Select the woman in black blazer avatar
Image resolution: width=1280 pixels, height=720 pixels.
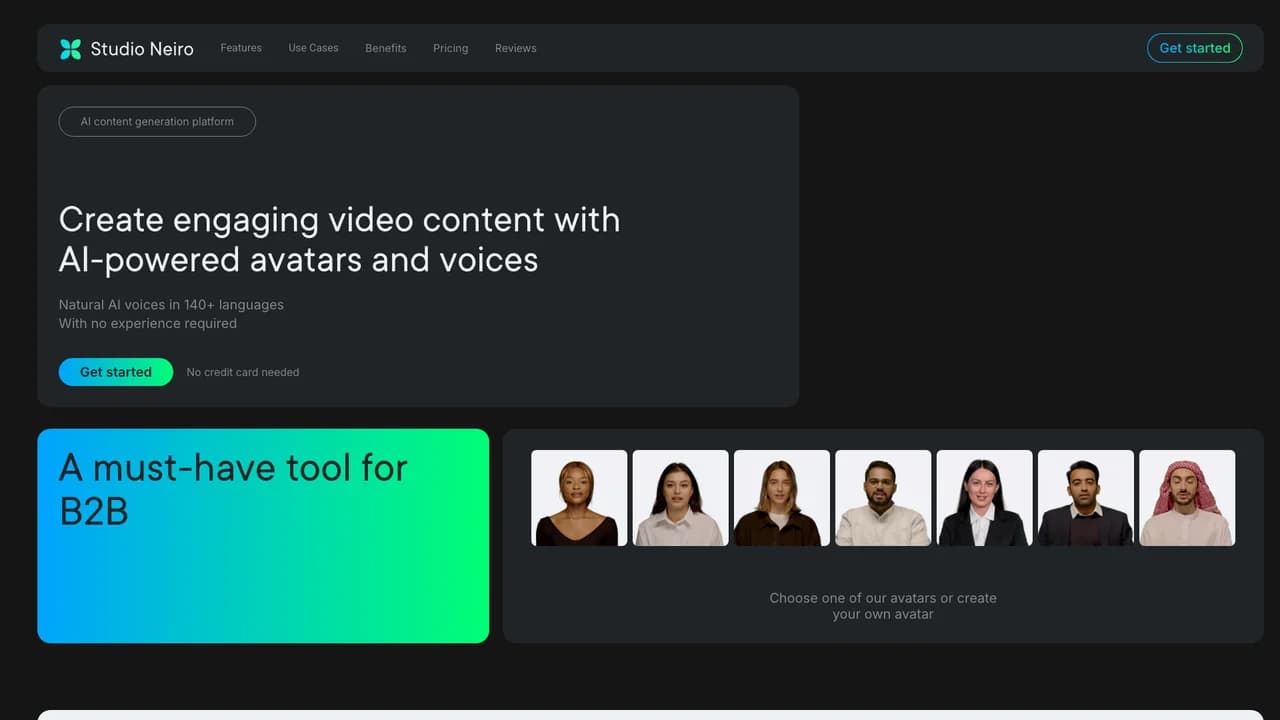pyautogui.click(x=985, y=498)
